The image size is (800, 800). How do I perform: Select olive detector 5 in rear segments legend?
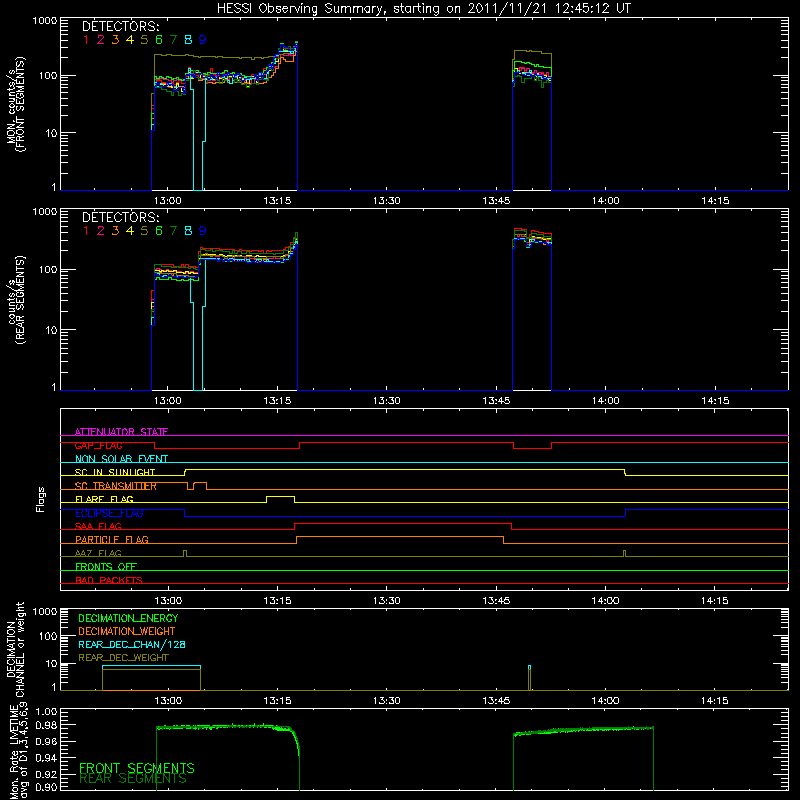click(144, 231)
